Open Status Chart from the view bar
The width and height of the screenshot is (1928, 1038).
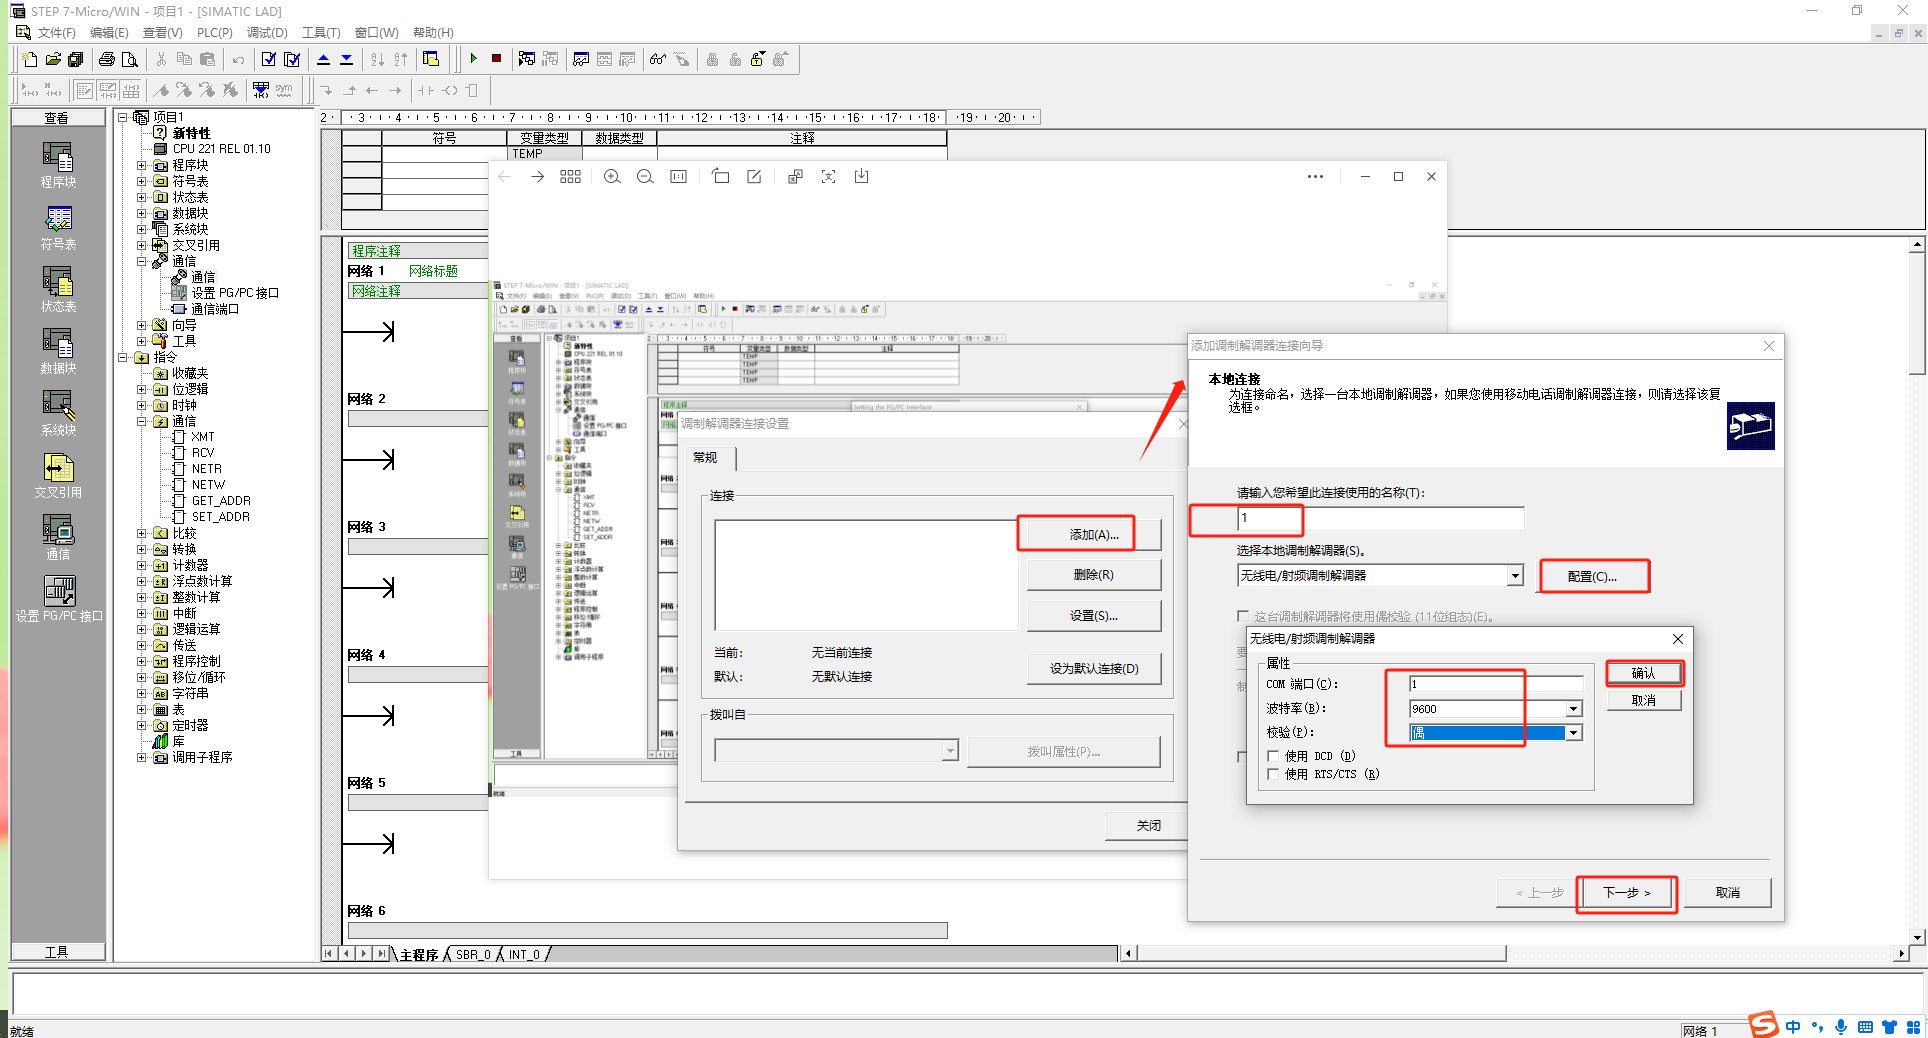click(x=58, y=289)
